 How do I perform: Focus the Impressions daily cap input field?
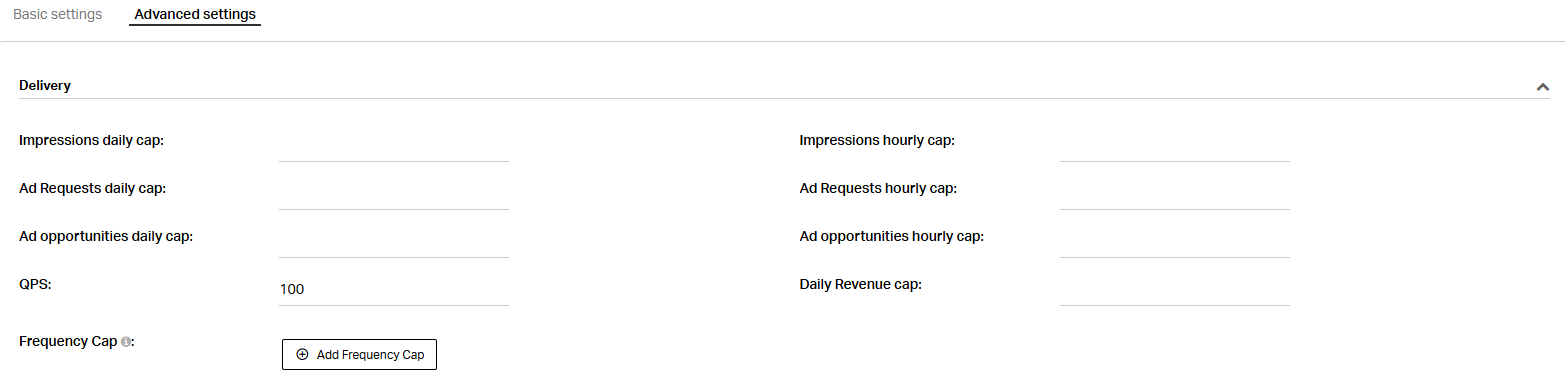(394, 146)
